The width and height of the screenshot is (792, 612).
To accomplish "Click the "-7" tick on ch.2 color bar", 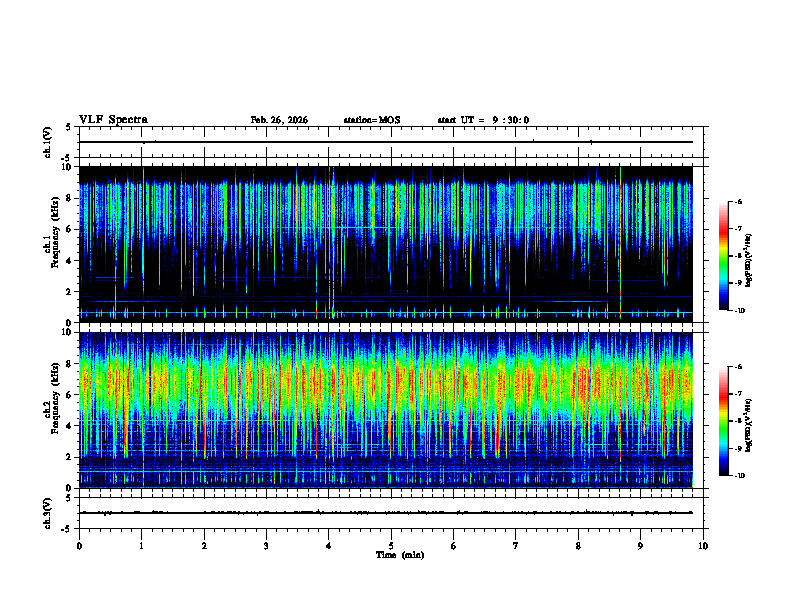I will (x=738, y=394).
